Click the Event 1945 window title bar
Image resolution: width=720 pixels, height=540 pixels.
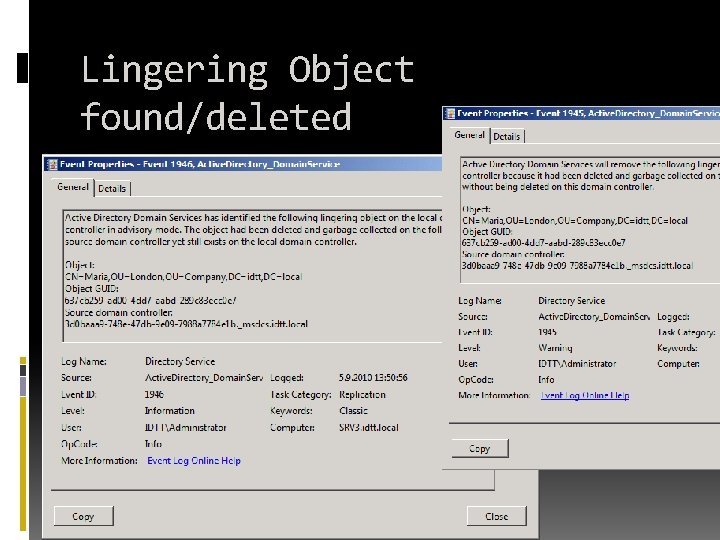pos(581,113)
